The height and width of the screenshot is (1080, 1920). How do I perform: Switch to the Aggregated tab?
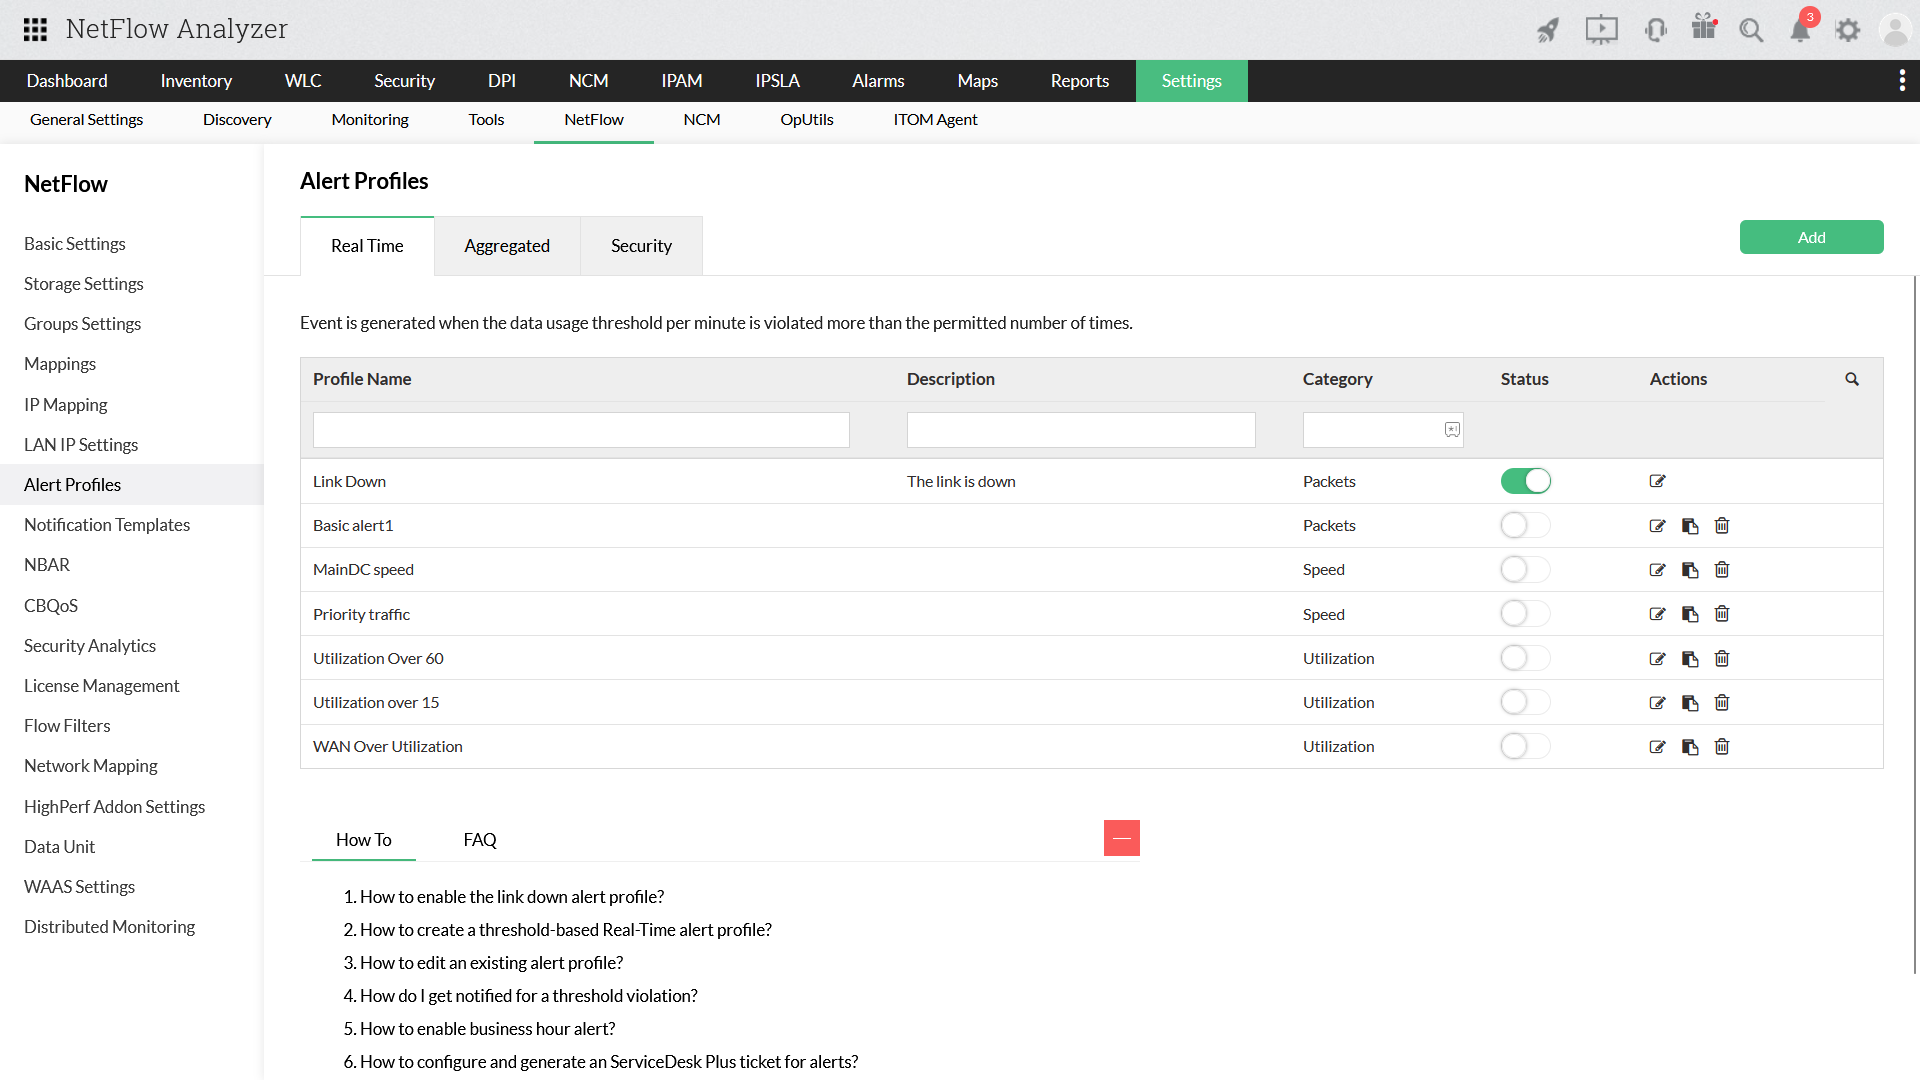click(507, 246)
